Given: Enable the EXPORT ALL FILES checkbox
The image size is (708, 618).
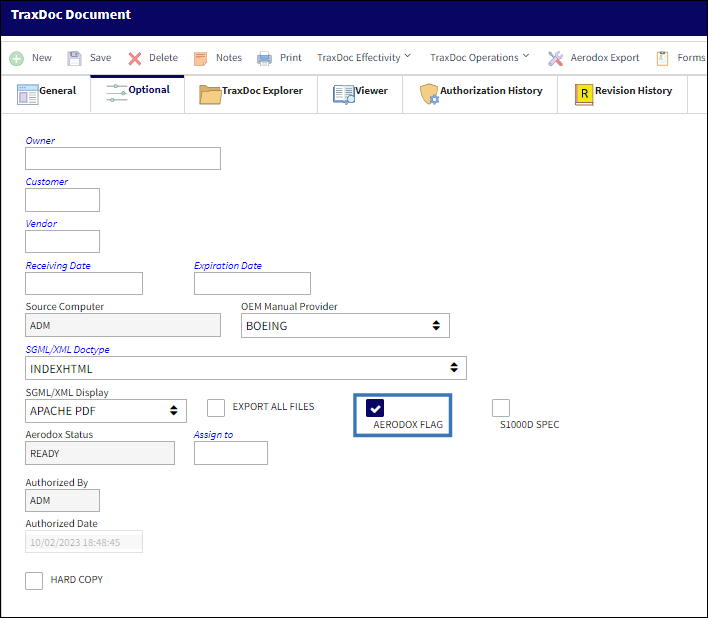Looking at the screenshot, I should point(216,408).
